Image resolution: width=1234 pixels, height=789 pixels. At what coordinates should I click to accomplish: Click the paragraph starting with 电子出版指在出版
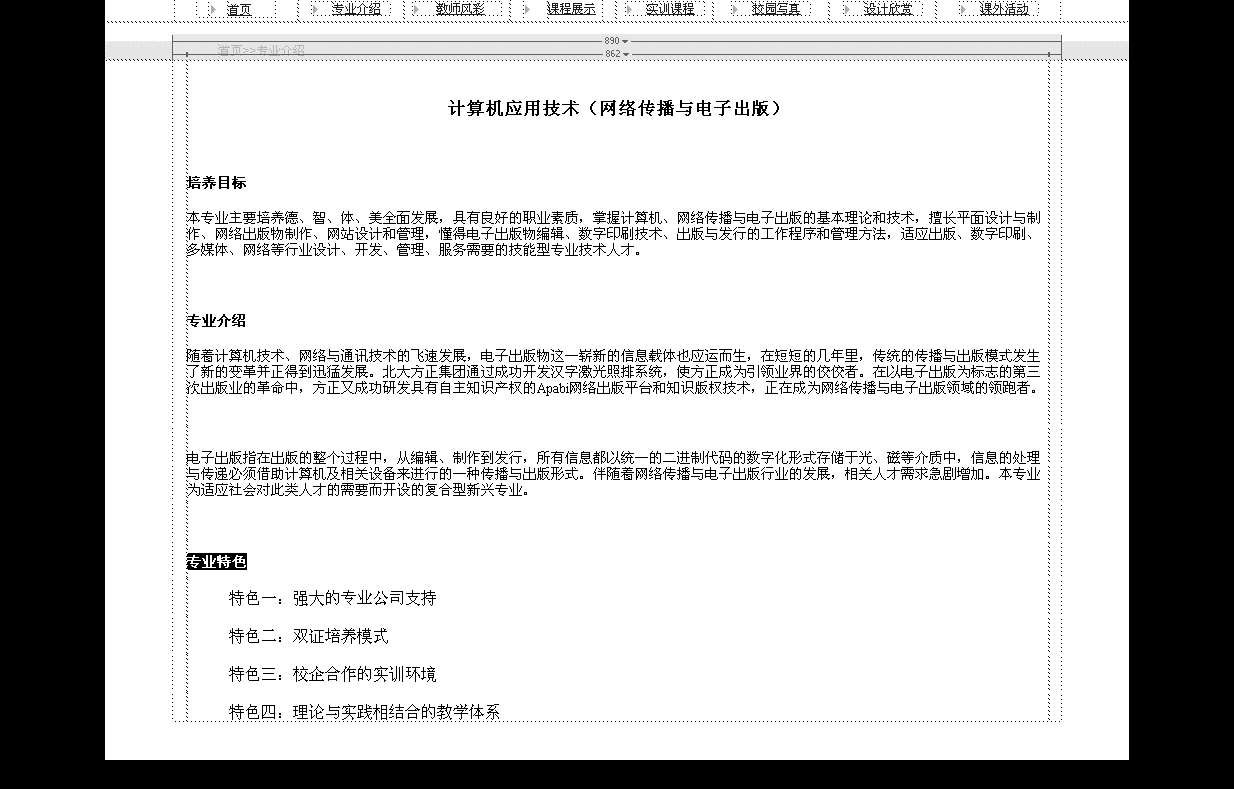tap(612, 474)
